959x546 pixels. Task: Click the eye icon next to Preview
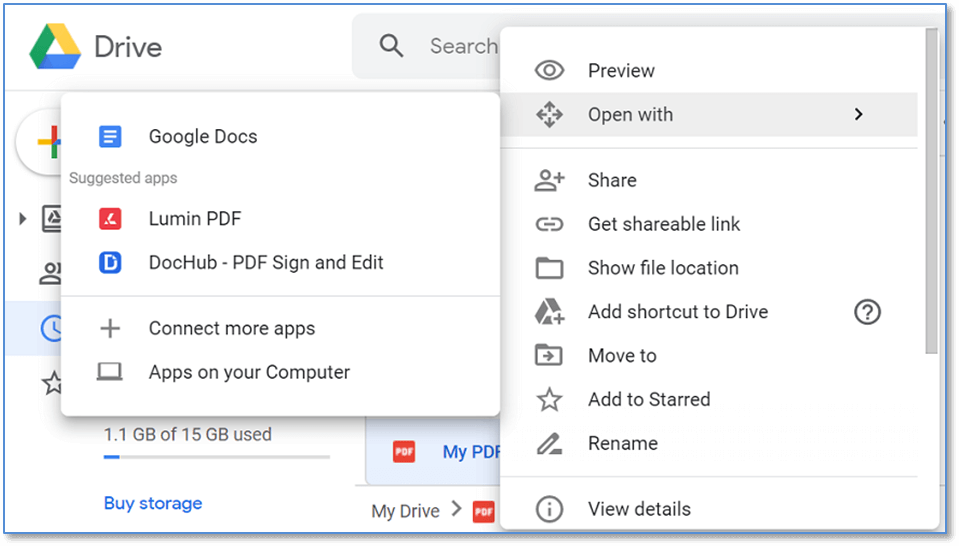click(549, 70)
